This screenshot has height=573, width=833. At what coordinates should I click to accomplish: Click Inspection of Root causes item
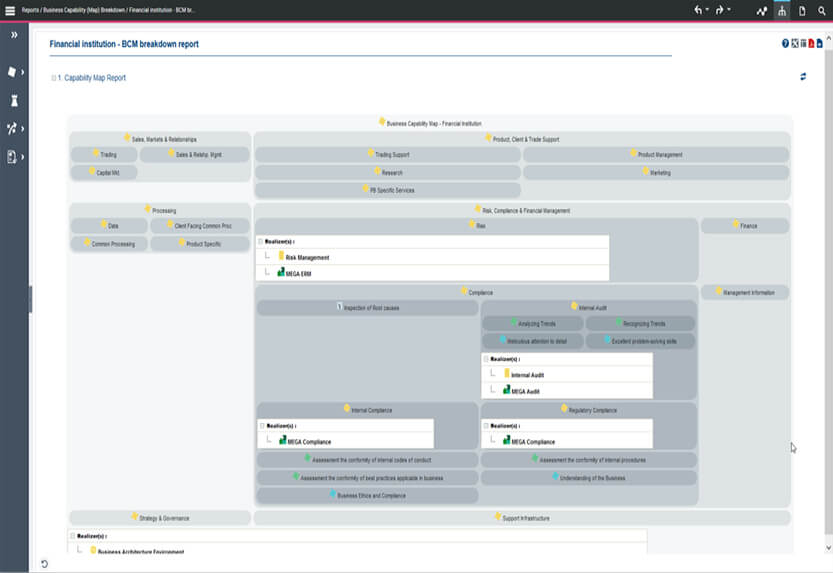point(368,307)
